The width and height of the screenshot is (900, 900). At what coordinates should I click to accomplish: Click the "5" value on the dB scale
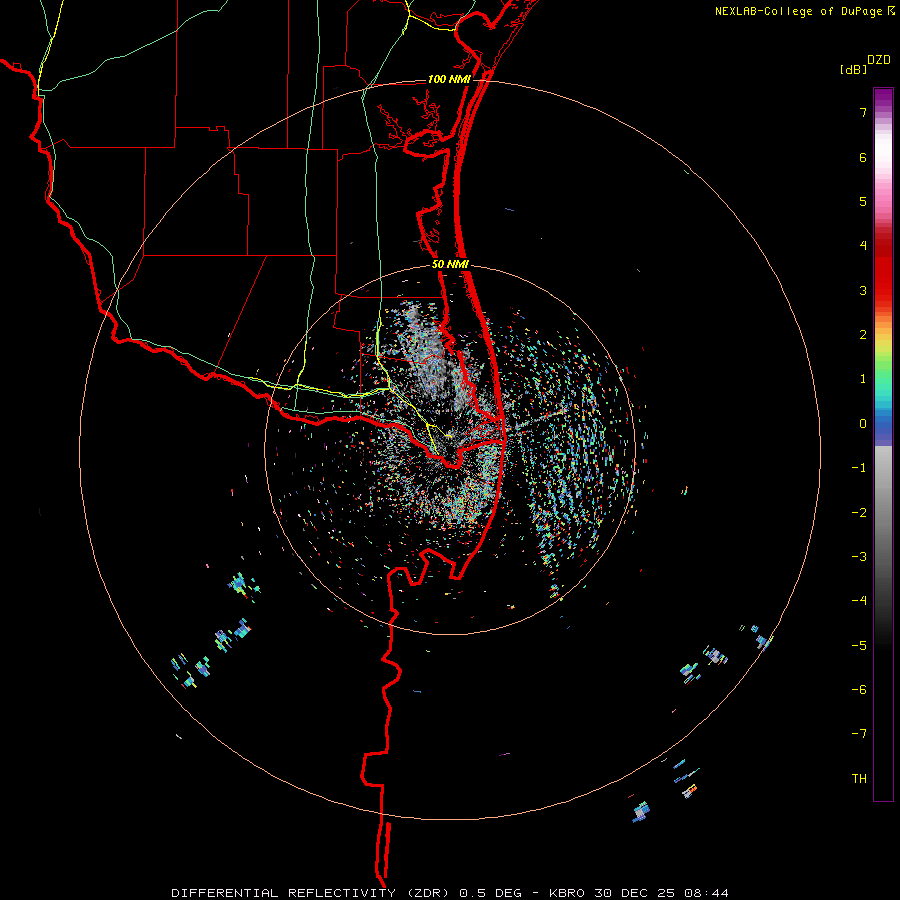[863, 201]
